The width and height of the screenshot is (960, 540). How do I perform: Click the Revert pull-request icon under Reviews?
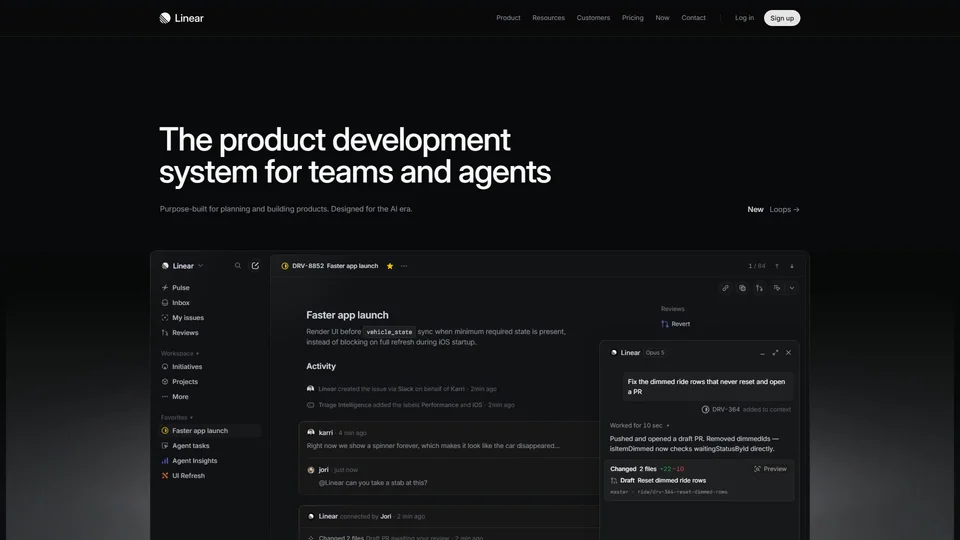tap(665, 324)
